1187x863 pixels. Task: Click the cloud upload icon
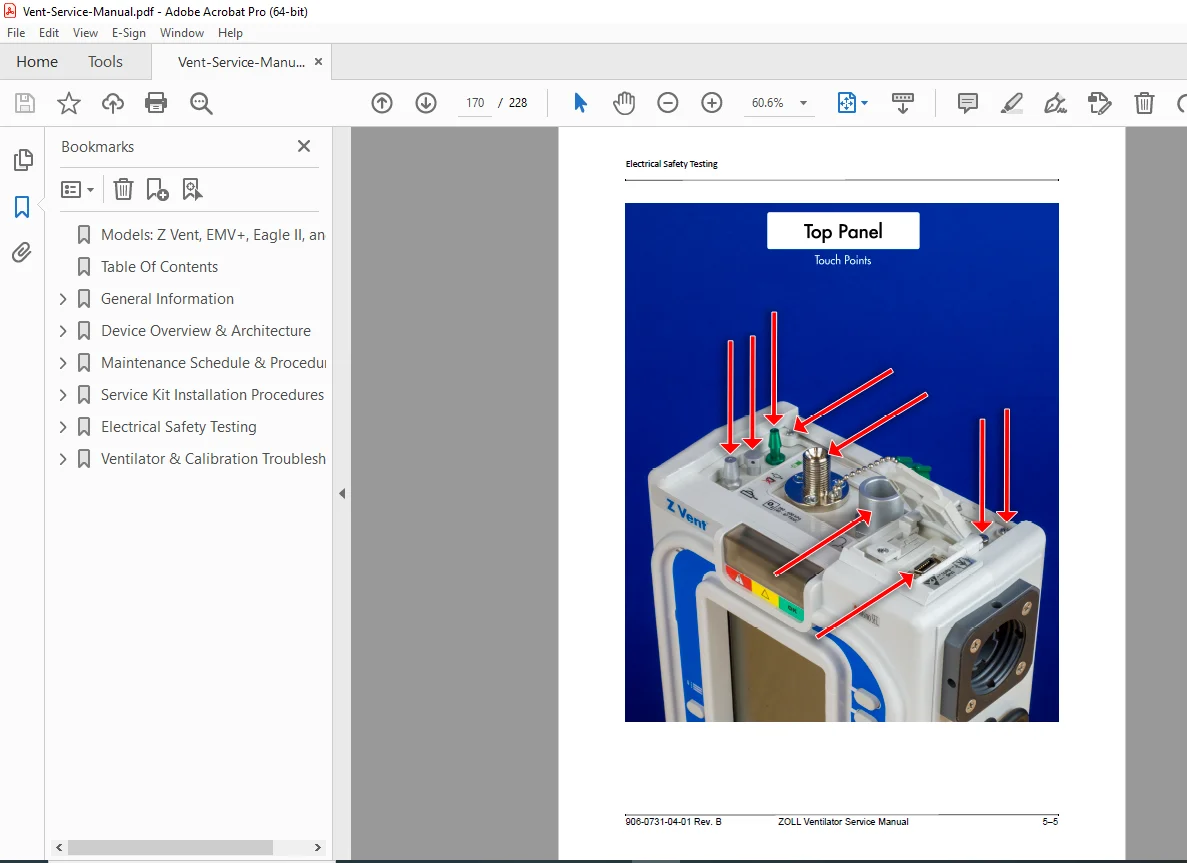(x=113, y=103)
